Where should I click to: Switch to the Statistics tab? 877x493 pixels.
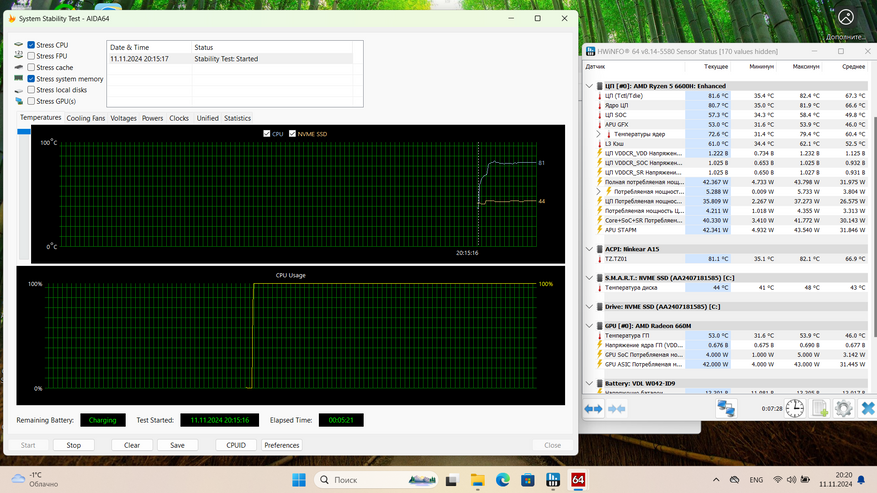[237, 118]
